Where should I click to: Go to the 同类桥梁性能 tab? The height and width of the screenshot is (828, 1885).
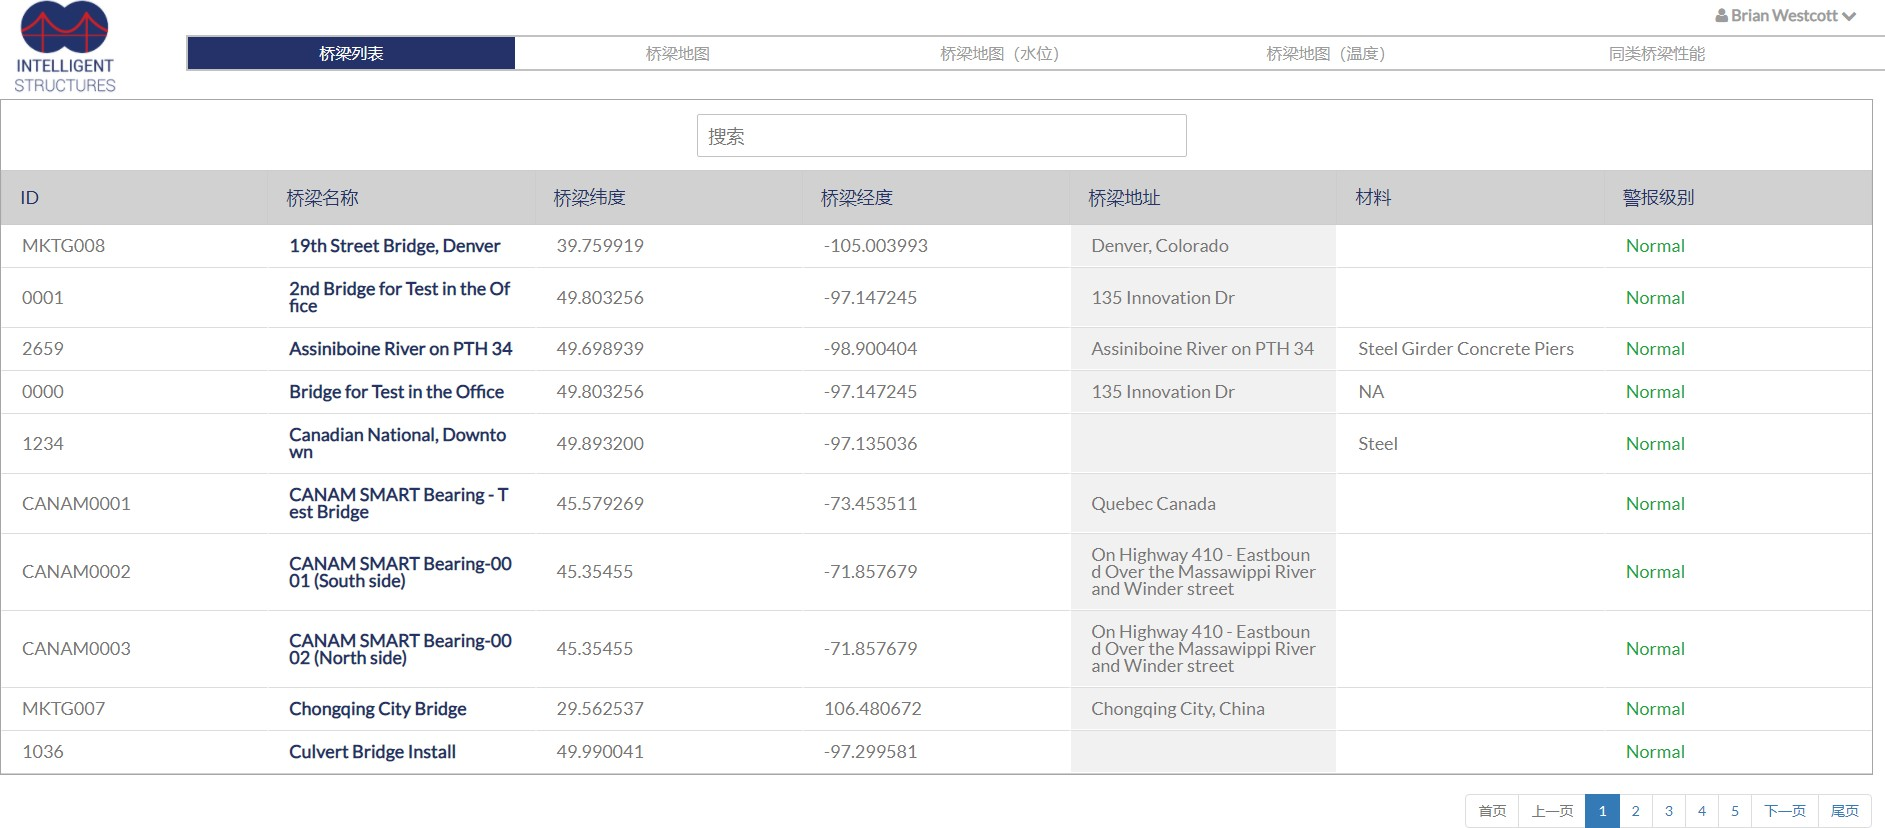click(1656, 54)
